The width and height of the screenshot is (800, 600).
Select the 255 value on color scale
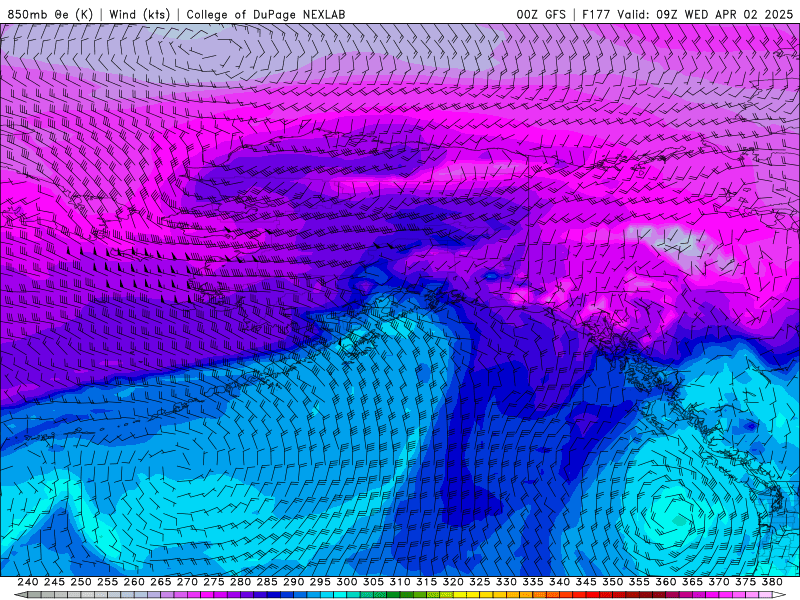point(107,582)
